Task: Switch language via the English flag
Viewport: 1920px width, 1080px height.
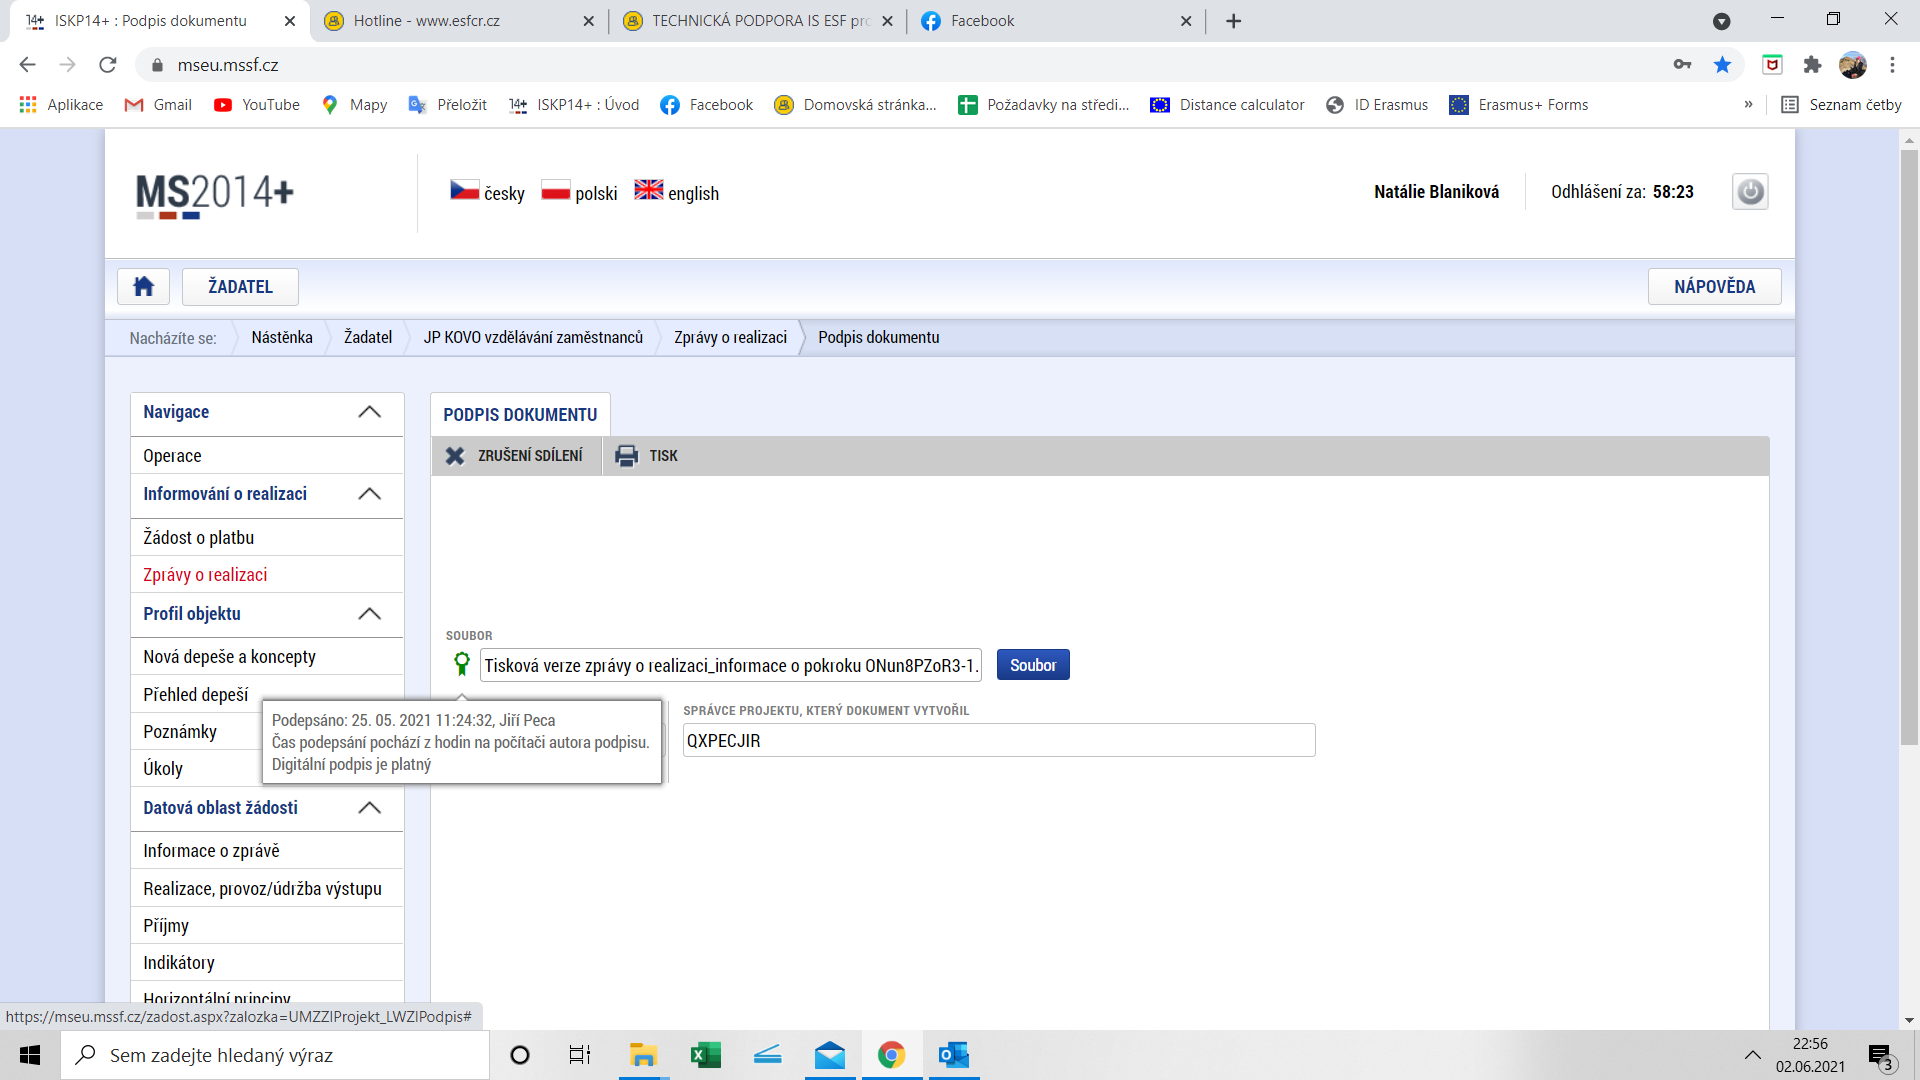Action: tap(649, 190)
